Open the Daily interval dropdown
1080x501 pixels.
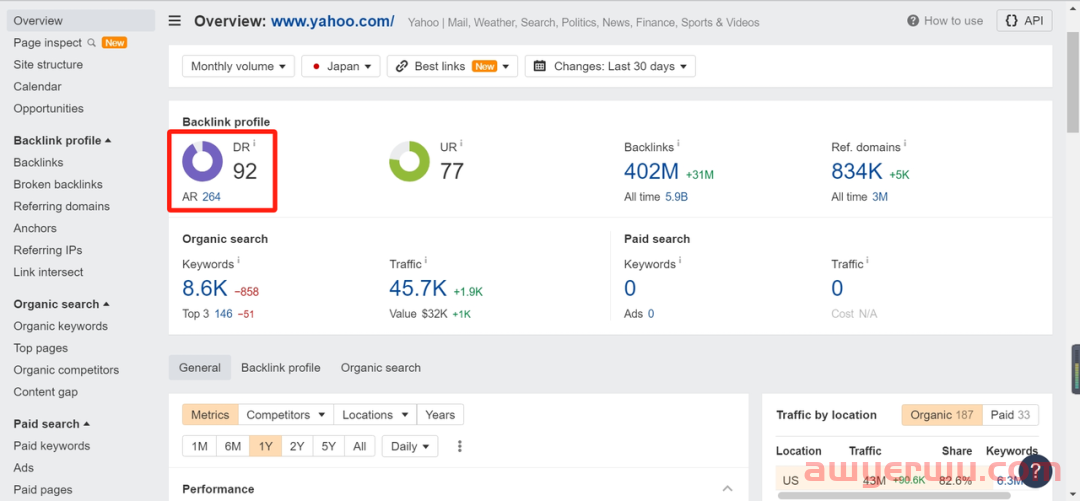click(x=410, y=447)
